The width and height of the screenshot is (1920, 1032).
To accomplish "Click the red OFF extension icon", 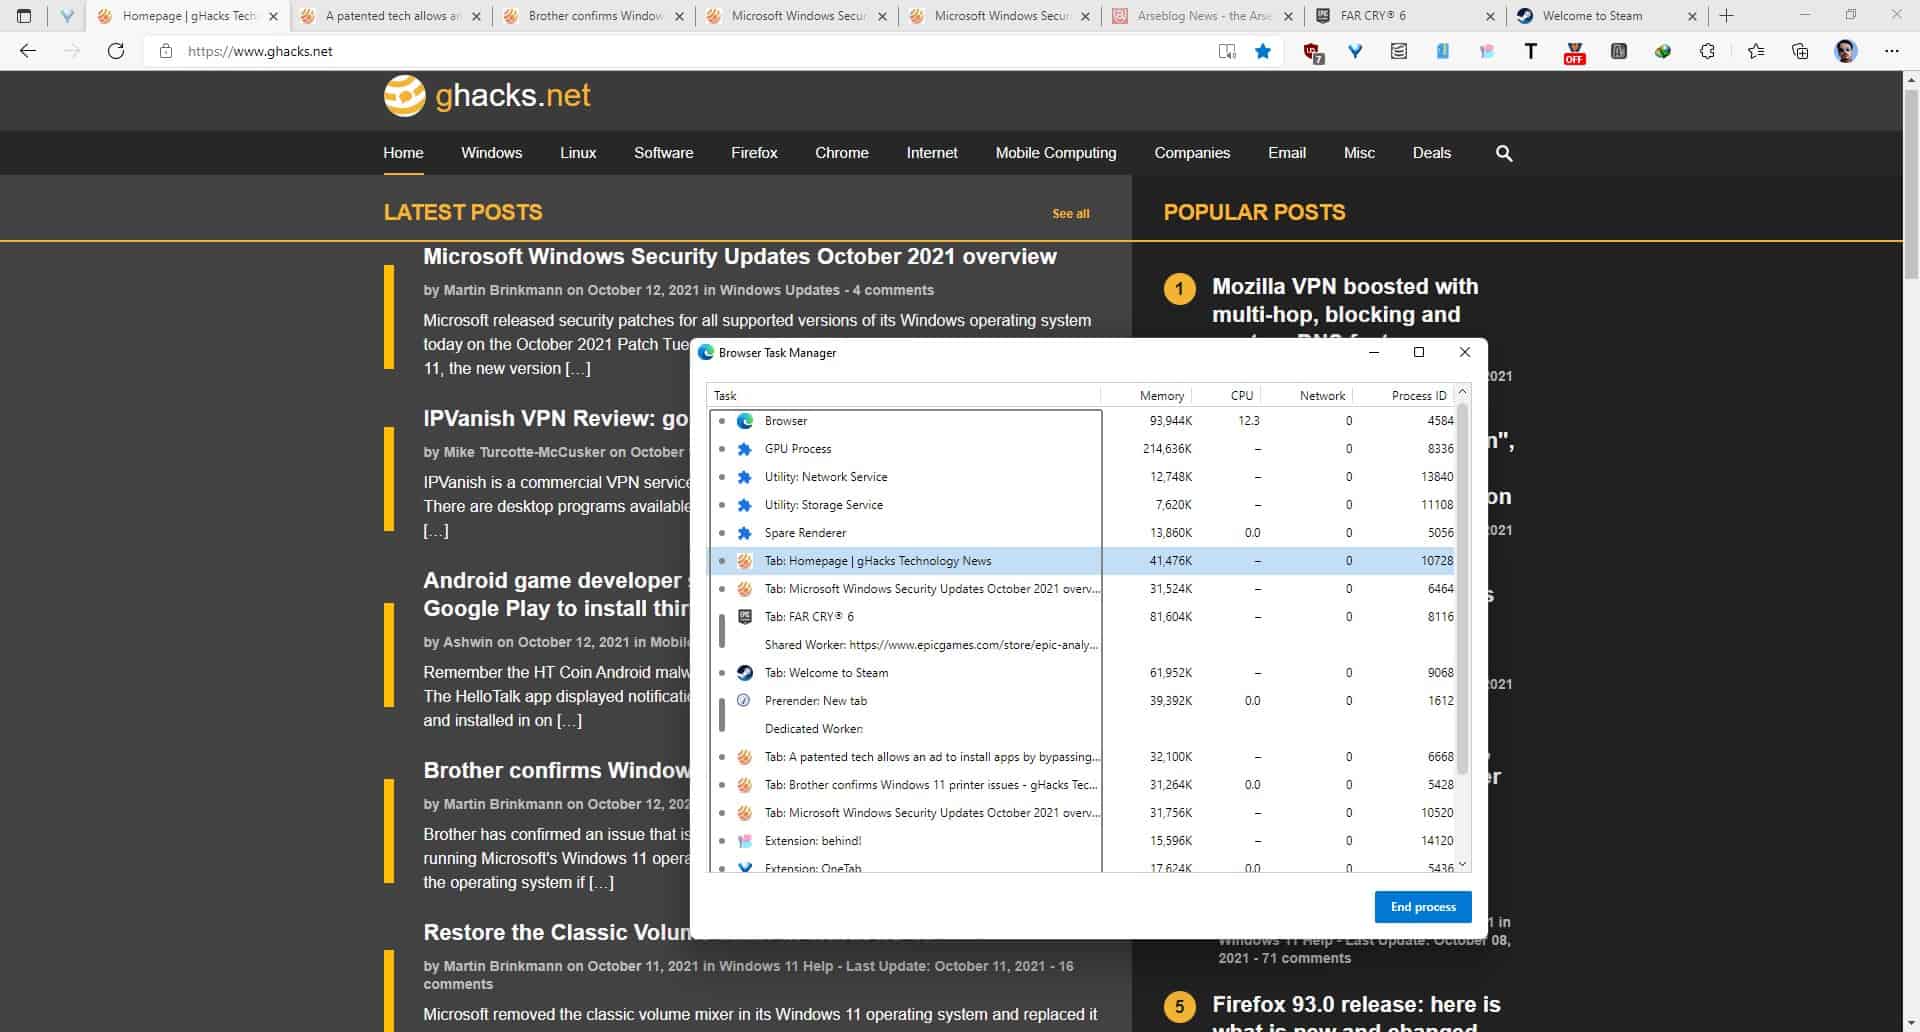I will tap(1574, 52).
